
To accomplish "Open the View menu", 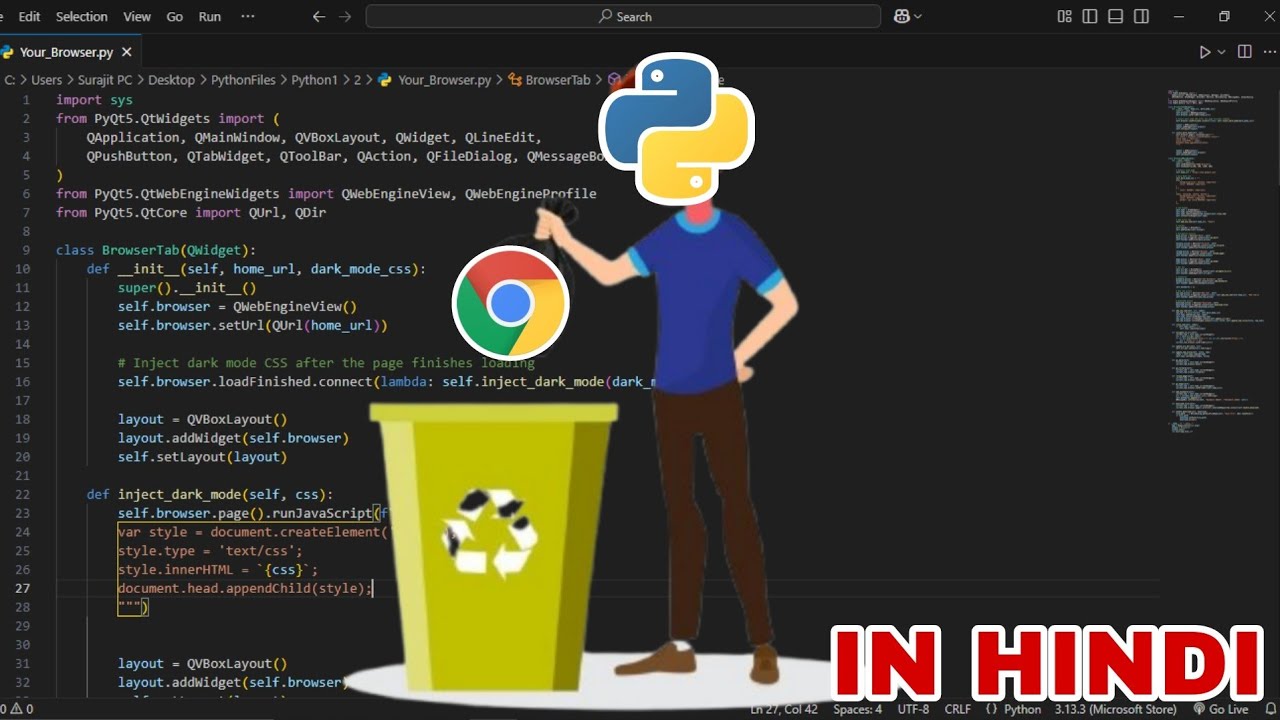I will click(x=137, y=17).
